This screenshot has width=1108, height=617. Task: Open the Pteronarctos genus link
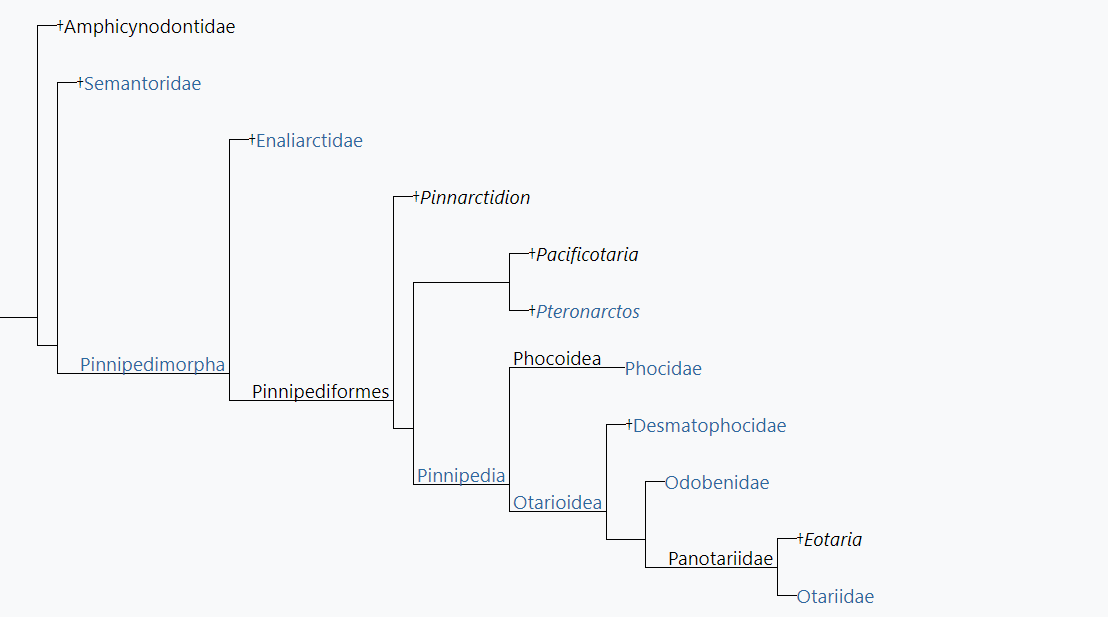point(588,312)
